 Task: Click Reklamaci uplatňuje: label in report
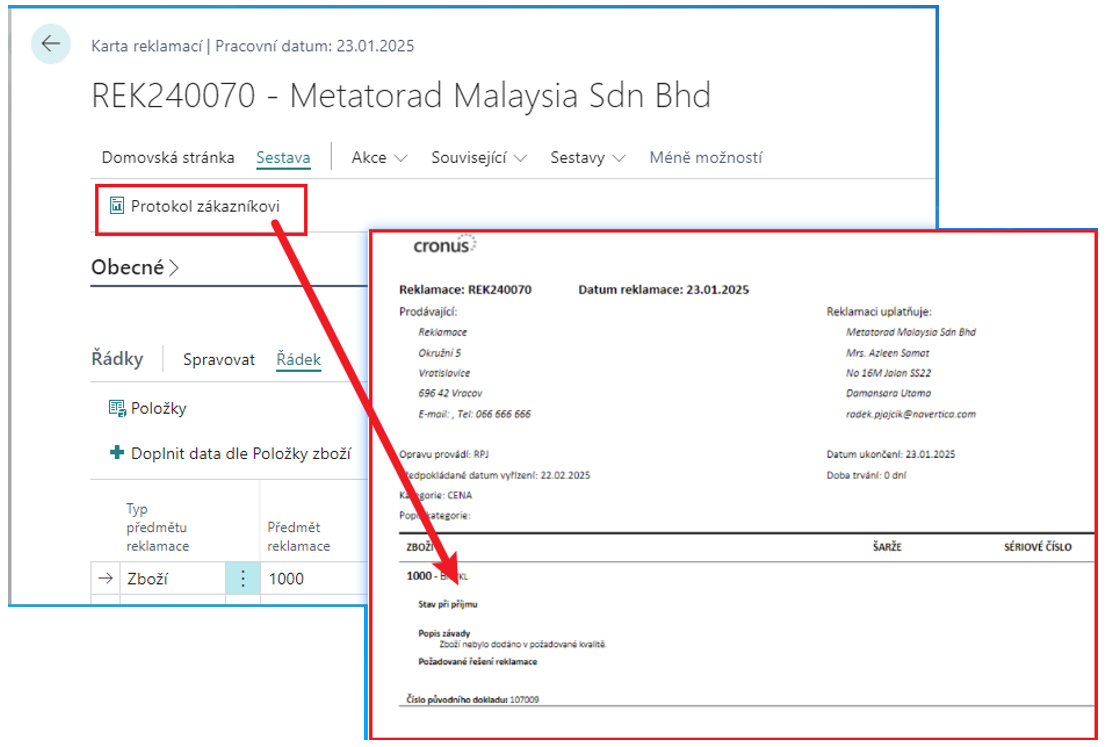[879, 312]
